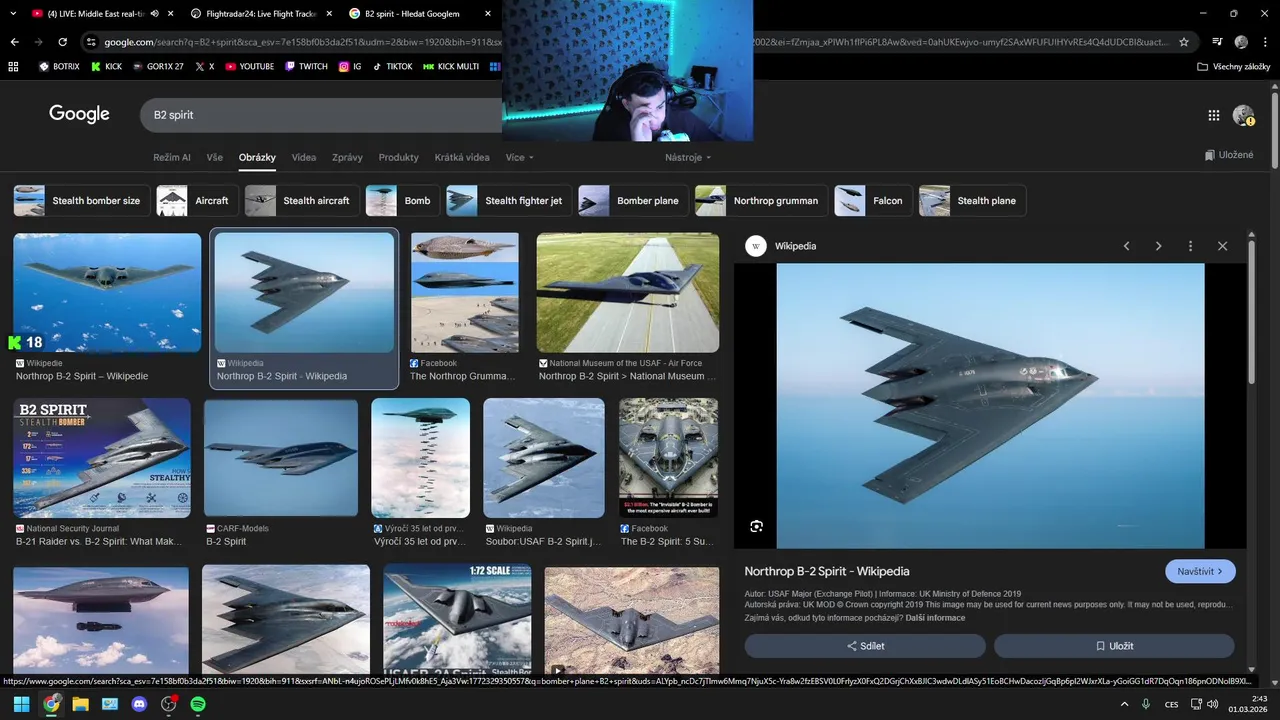The width and height of the screenshot is (1280, 720).
Task: Filter by Falcon chip
Action: coord(873,201)
